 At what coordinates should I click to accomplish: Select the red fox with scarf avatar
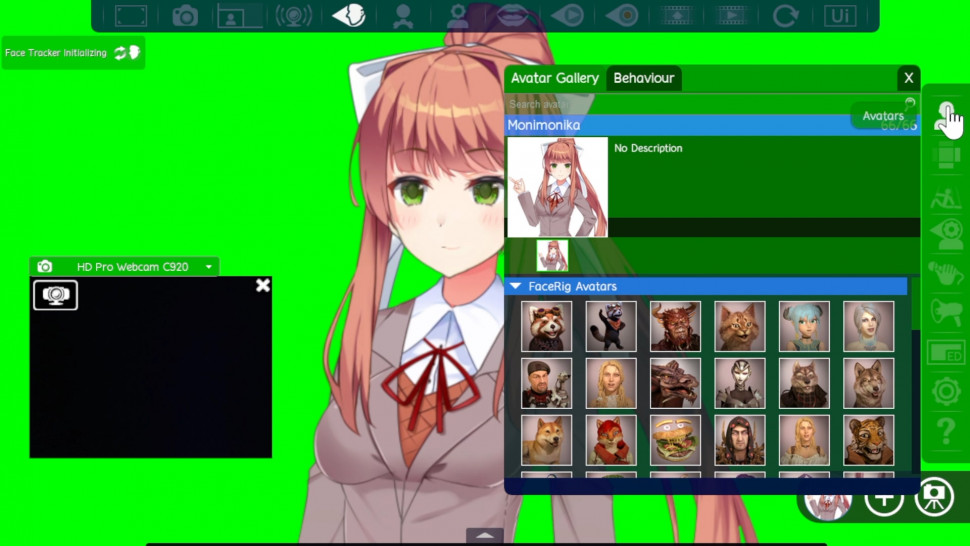611,440
